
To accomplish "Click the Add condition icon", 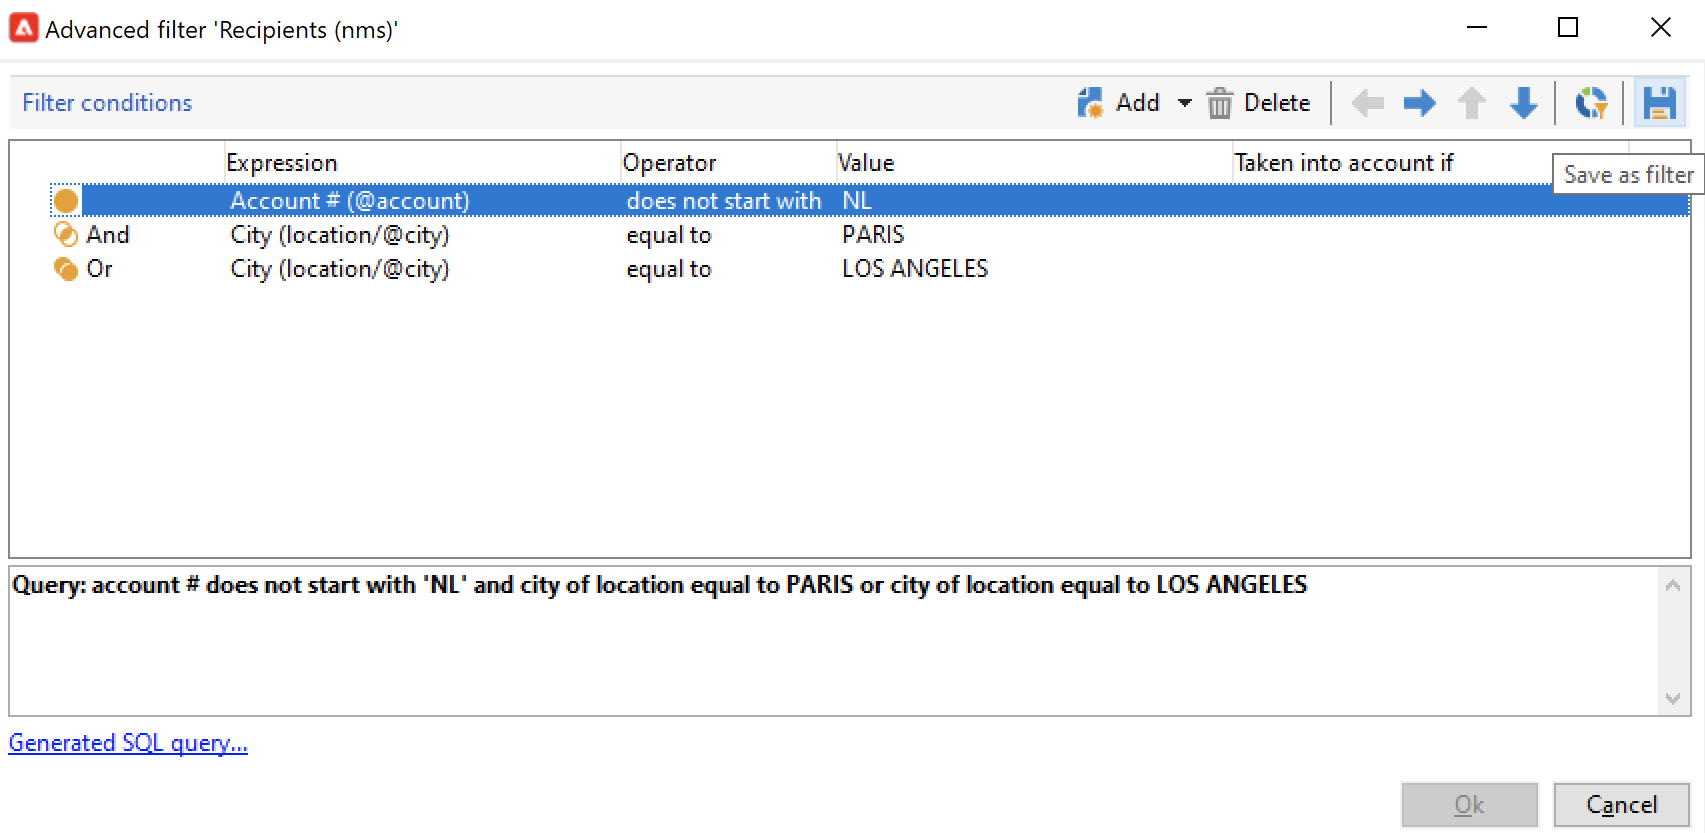I will point(1090,103).
